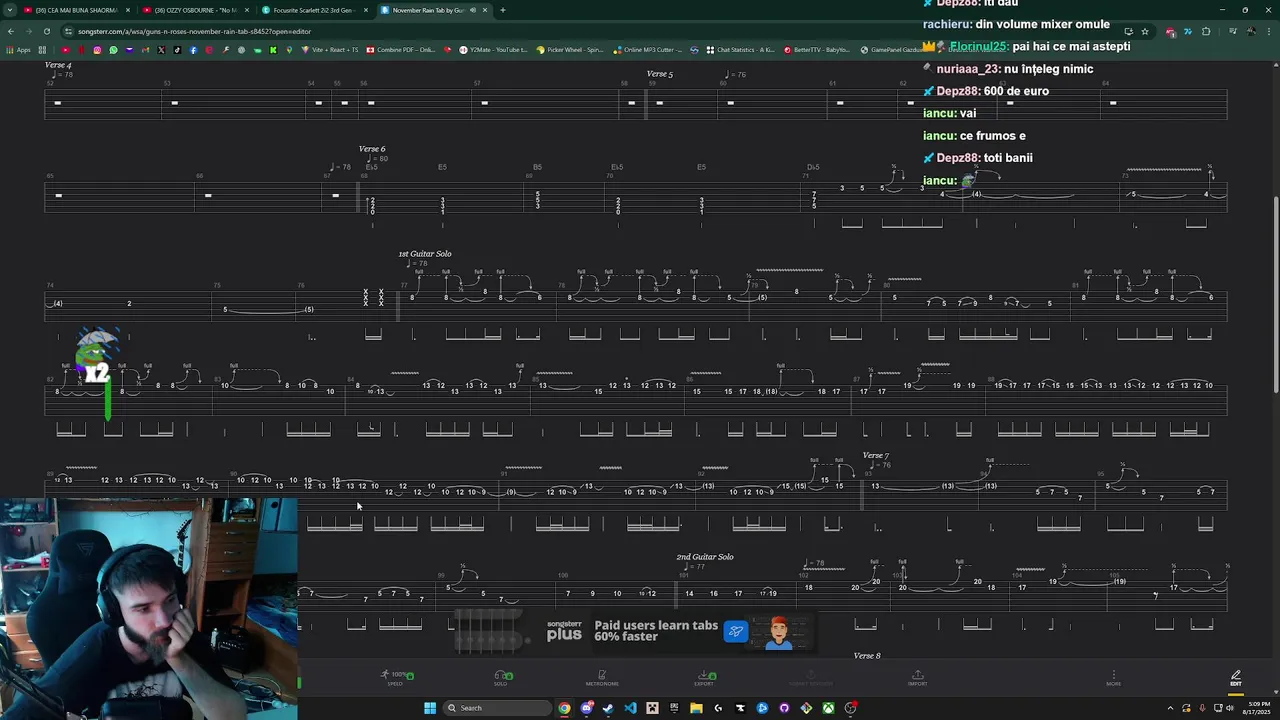
Task: Toggle Solo mode in the player toolbar
Action: [x=502, y=678]
